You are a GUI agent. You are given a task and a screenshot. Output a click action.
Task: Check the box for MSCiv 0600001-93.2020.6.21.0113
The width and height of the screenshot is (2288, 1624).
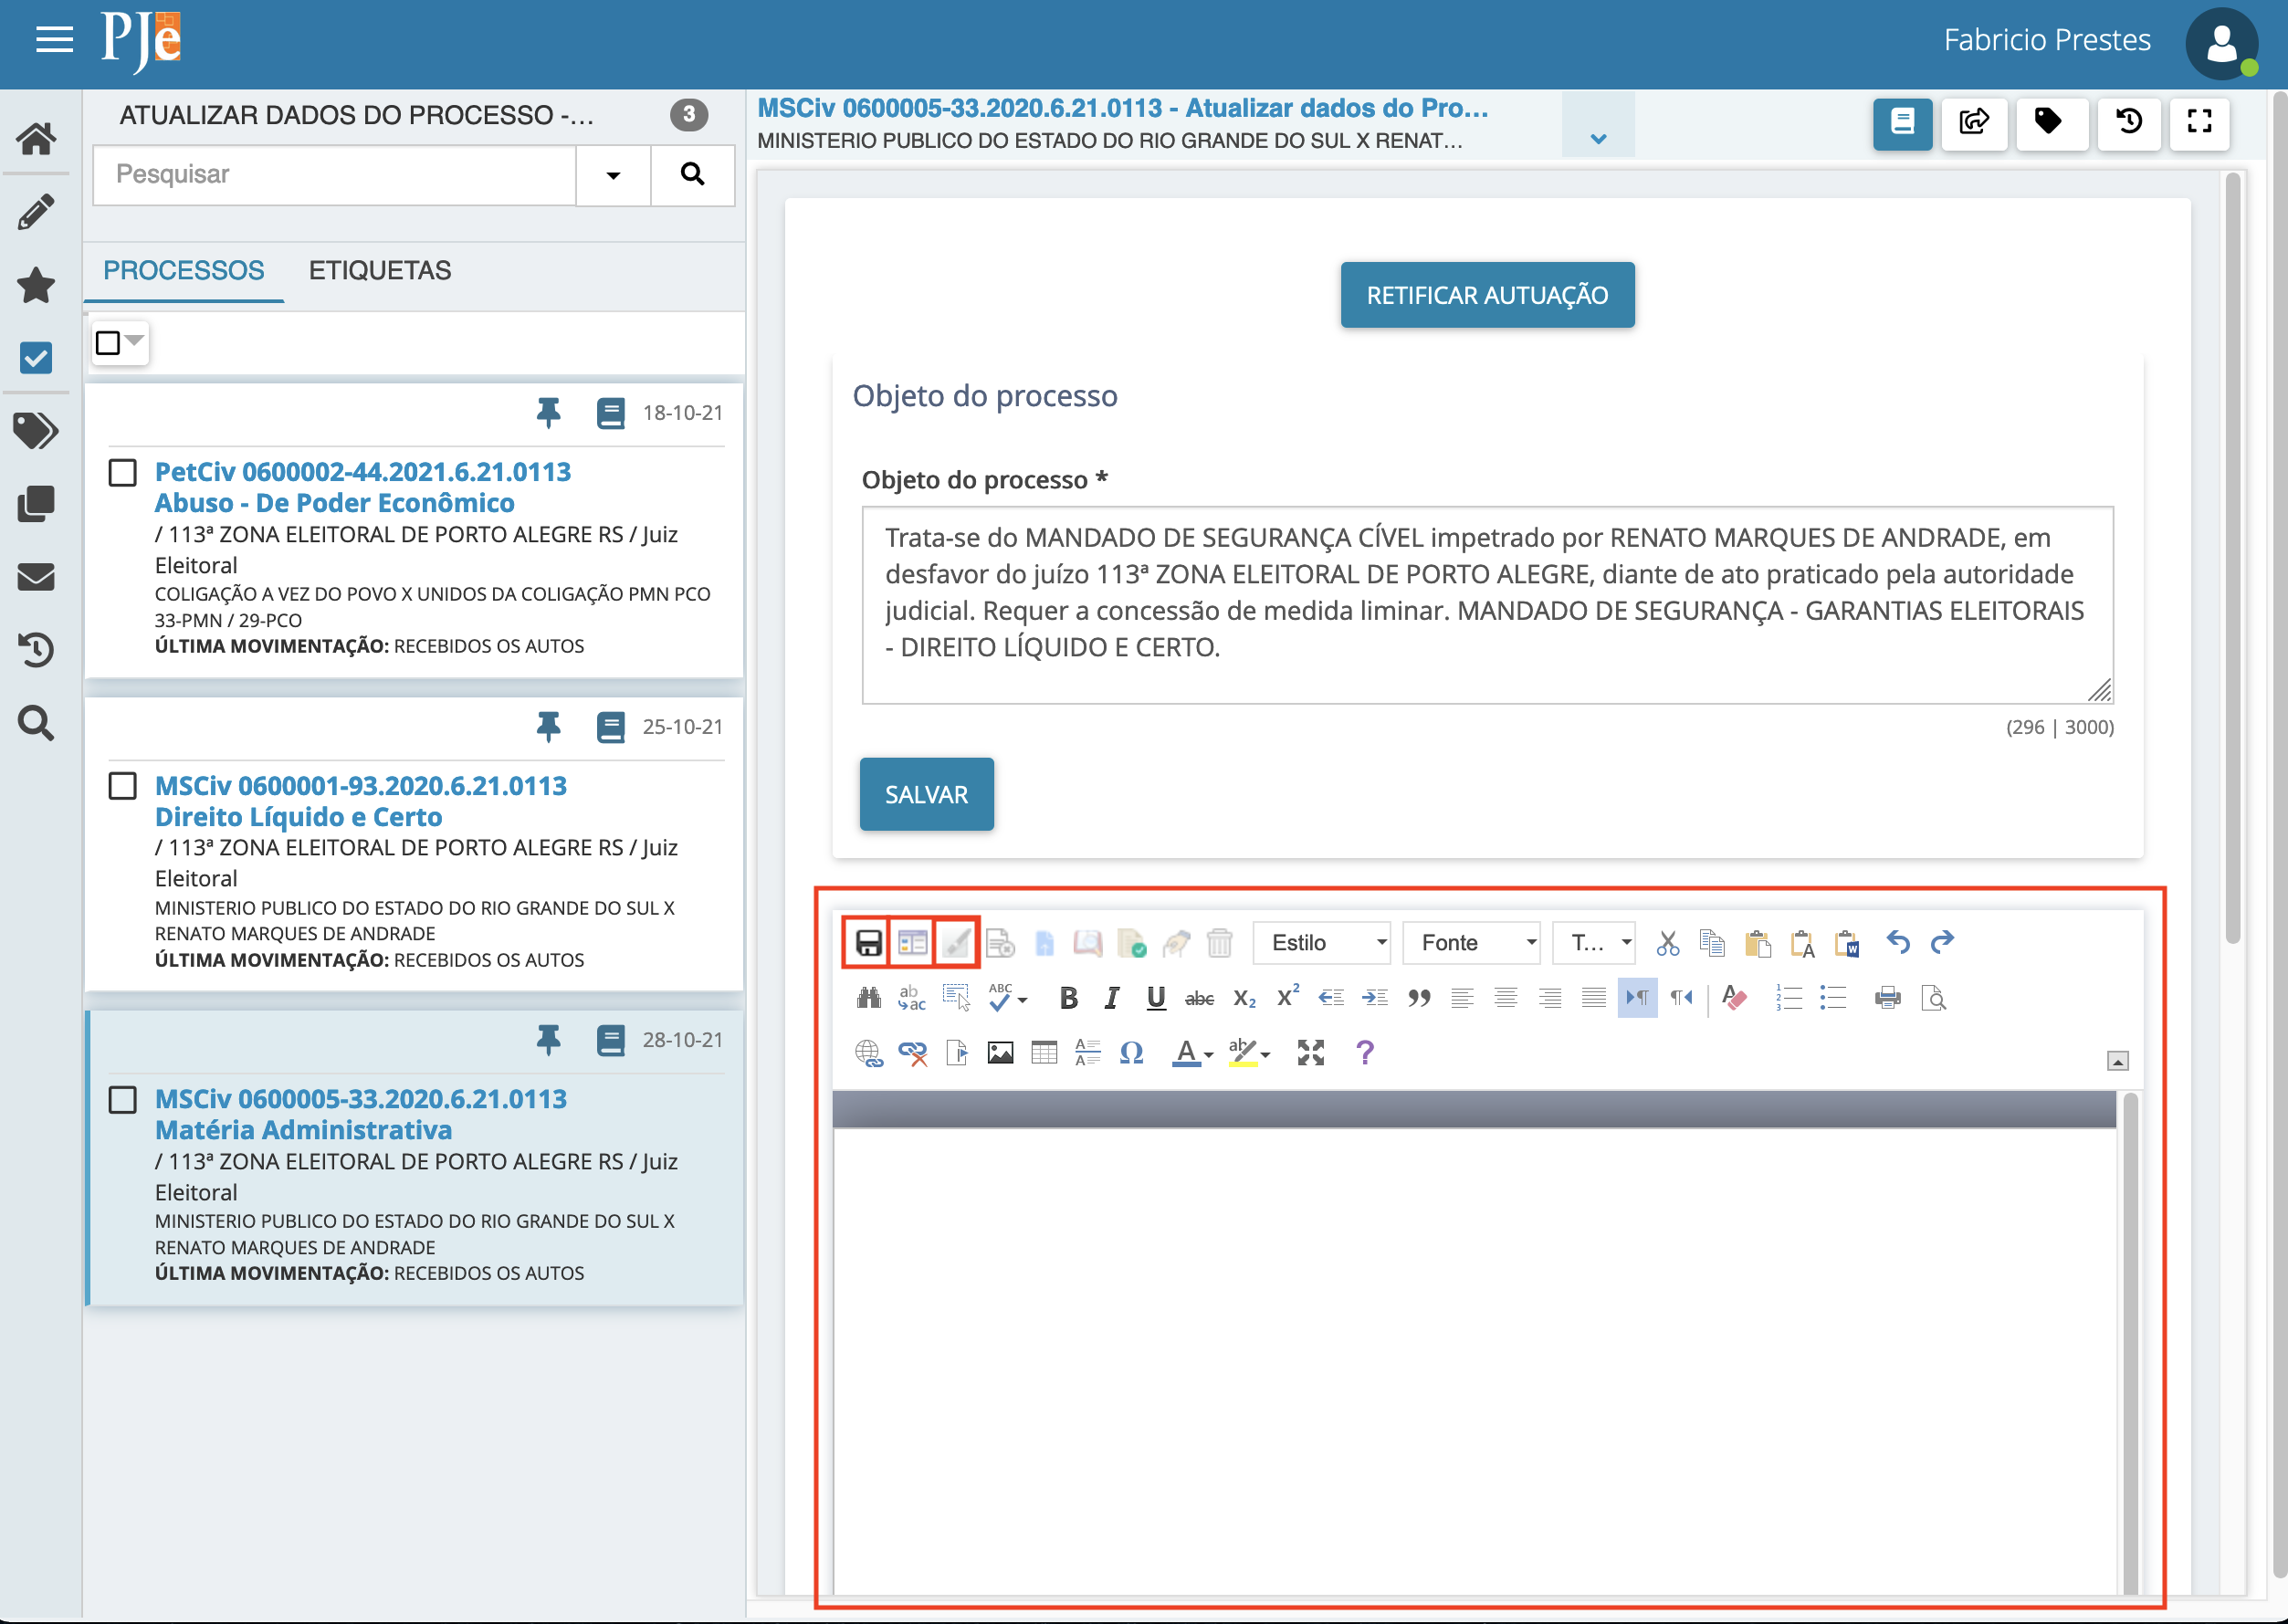[123, 786]
